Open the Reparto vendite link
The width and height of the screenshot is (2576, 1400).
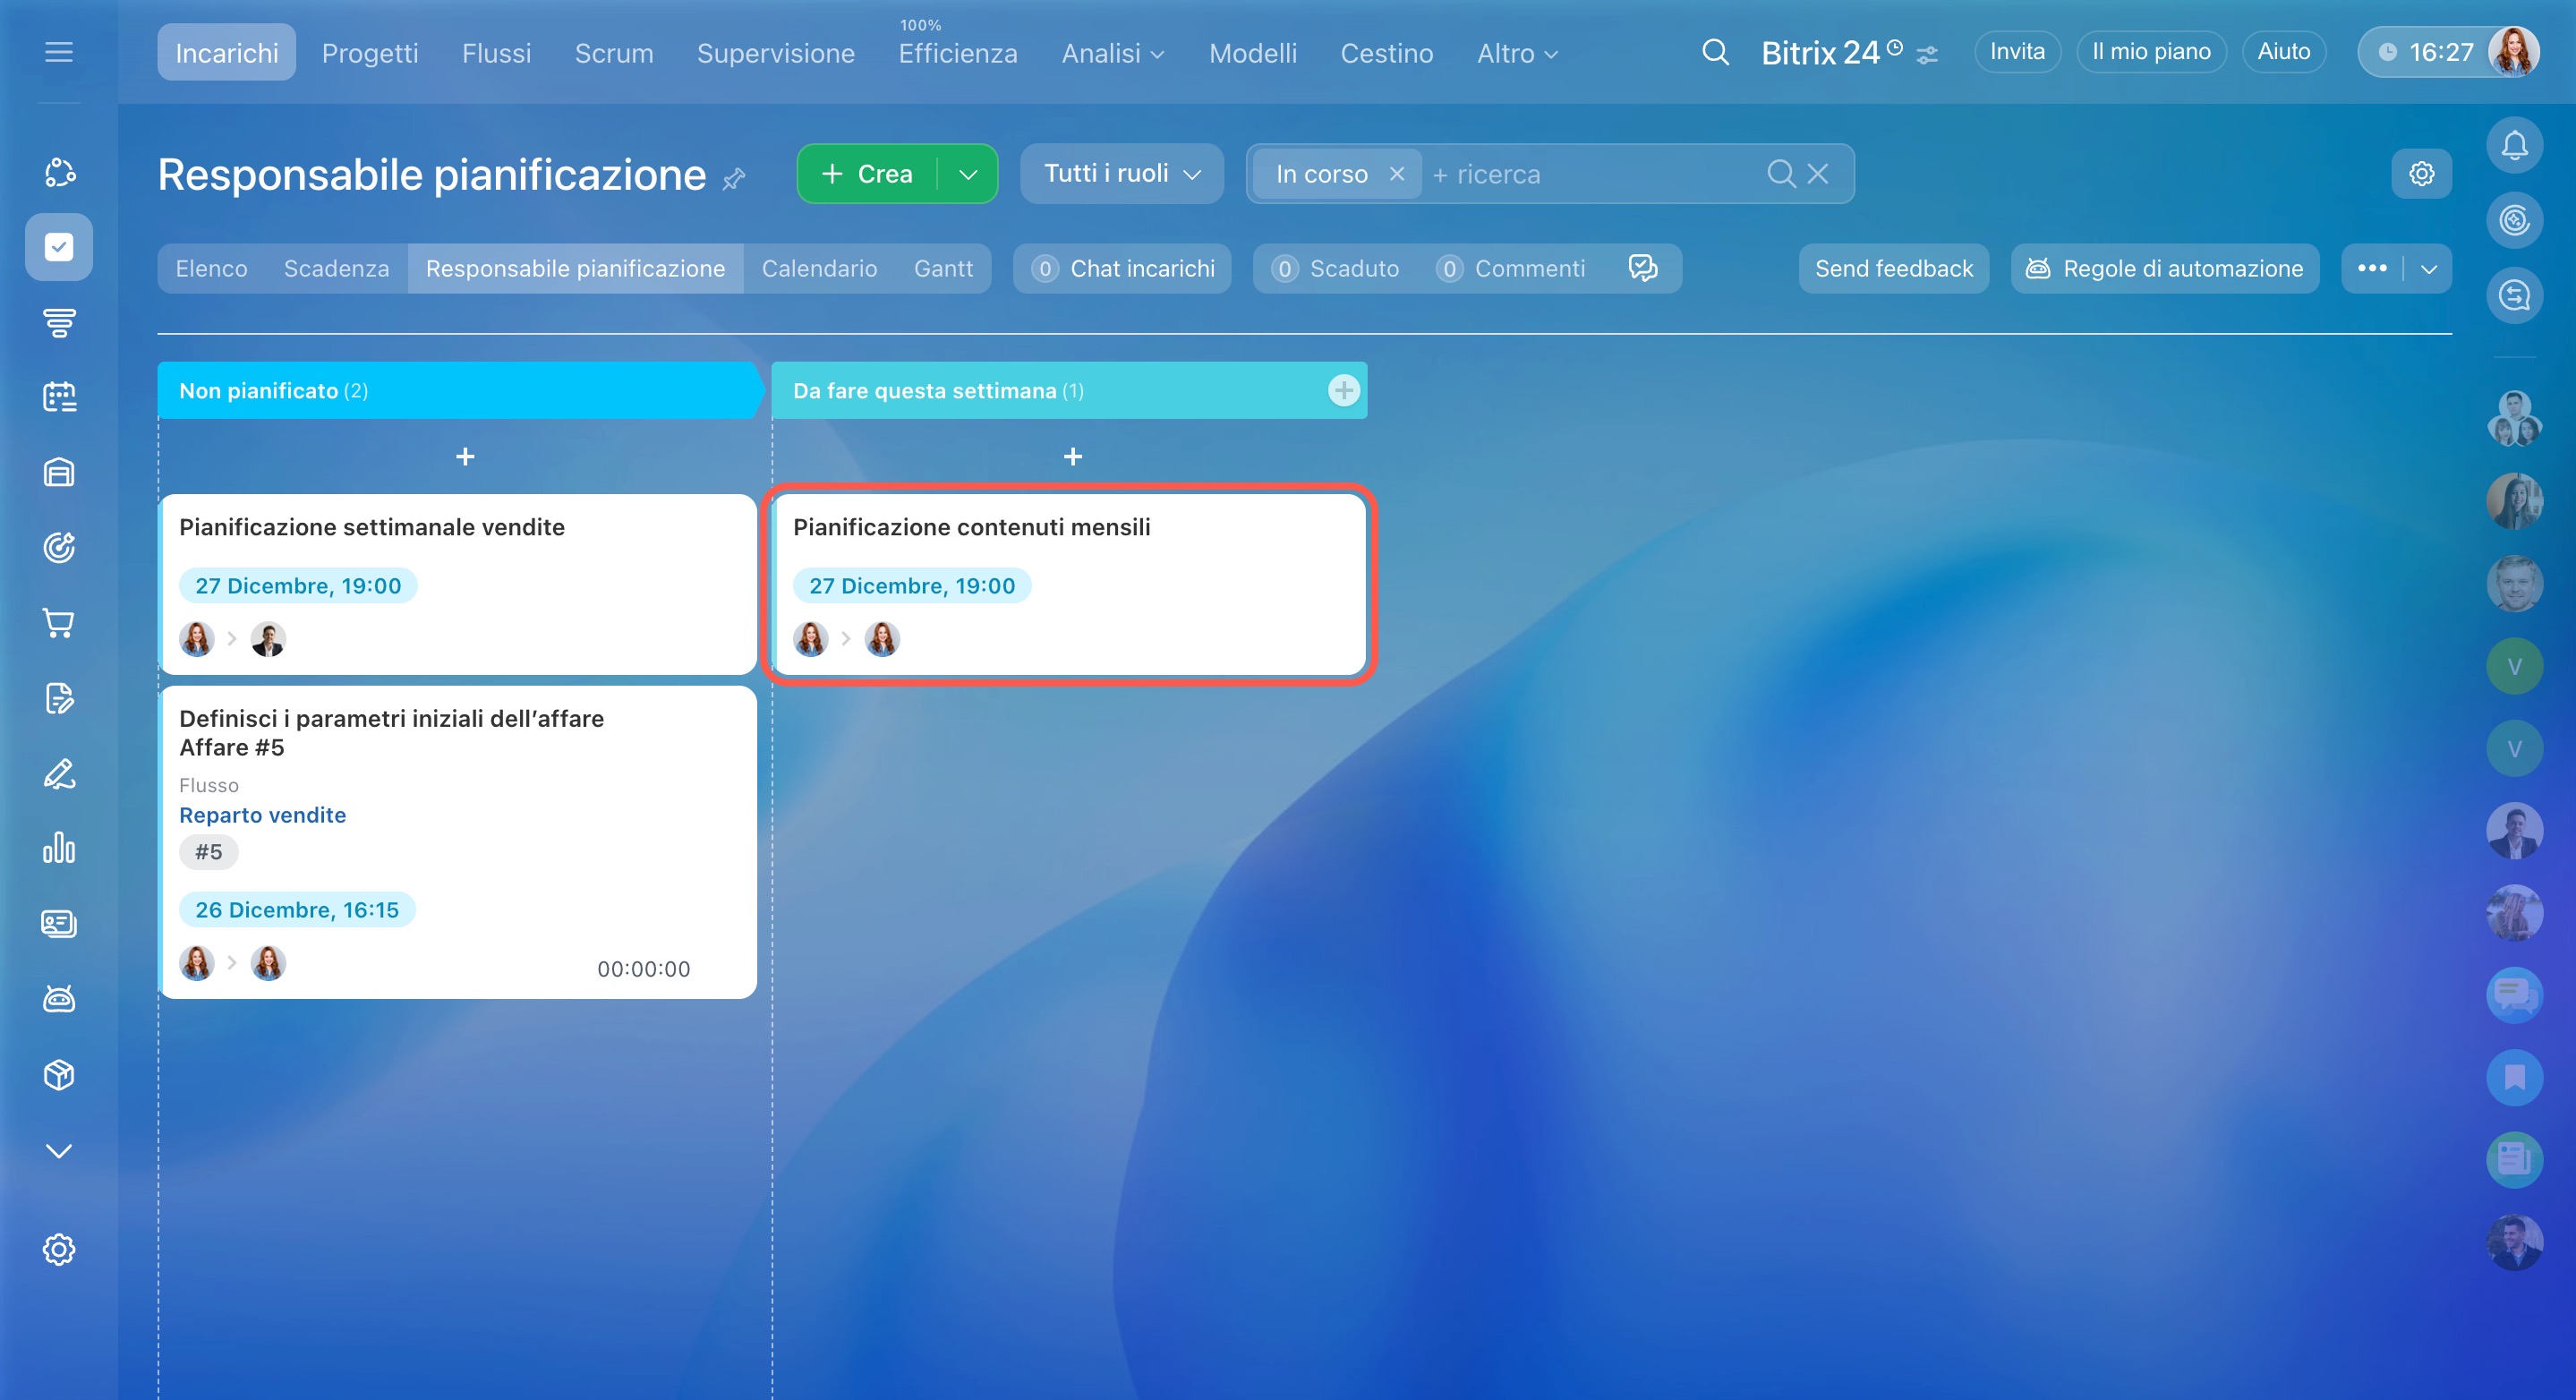click(262, 815)
